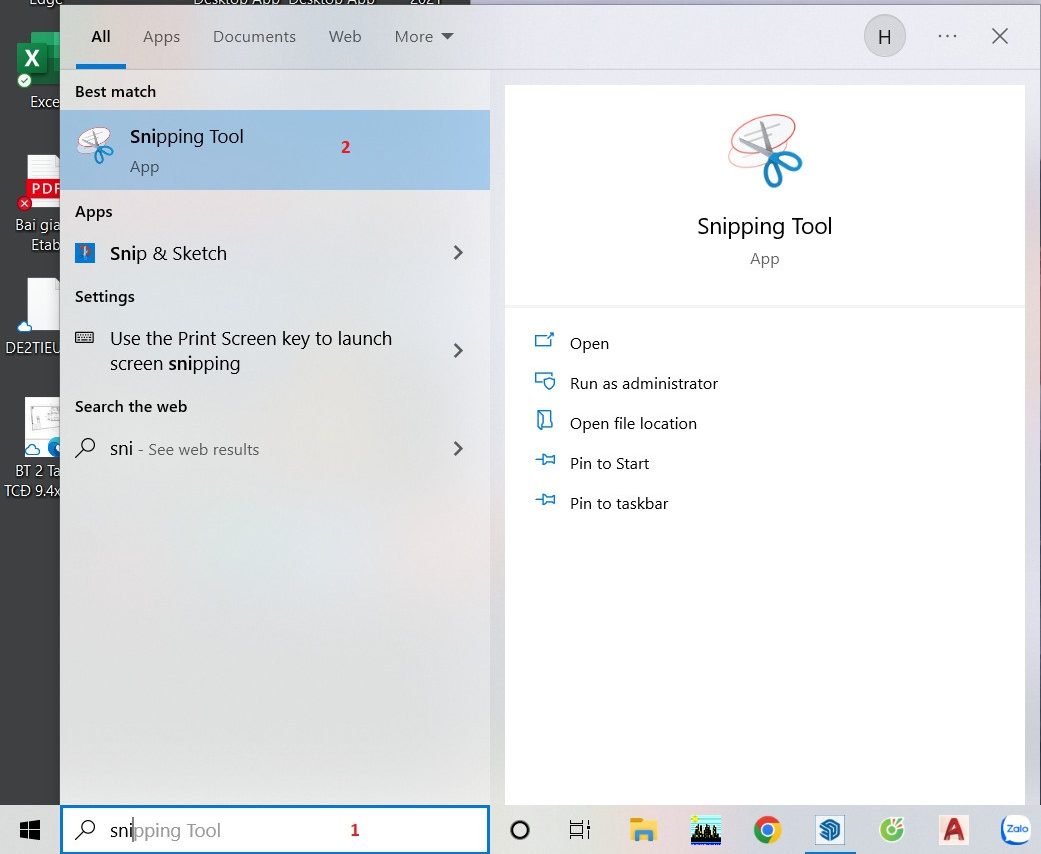Switch to the Apps tab
The width and height of the screenshot is (1041, 854).
tap(161, 37)
